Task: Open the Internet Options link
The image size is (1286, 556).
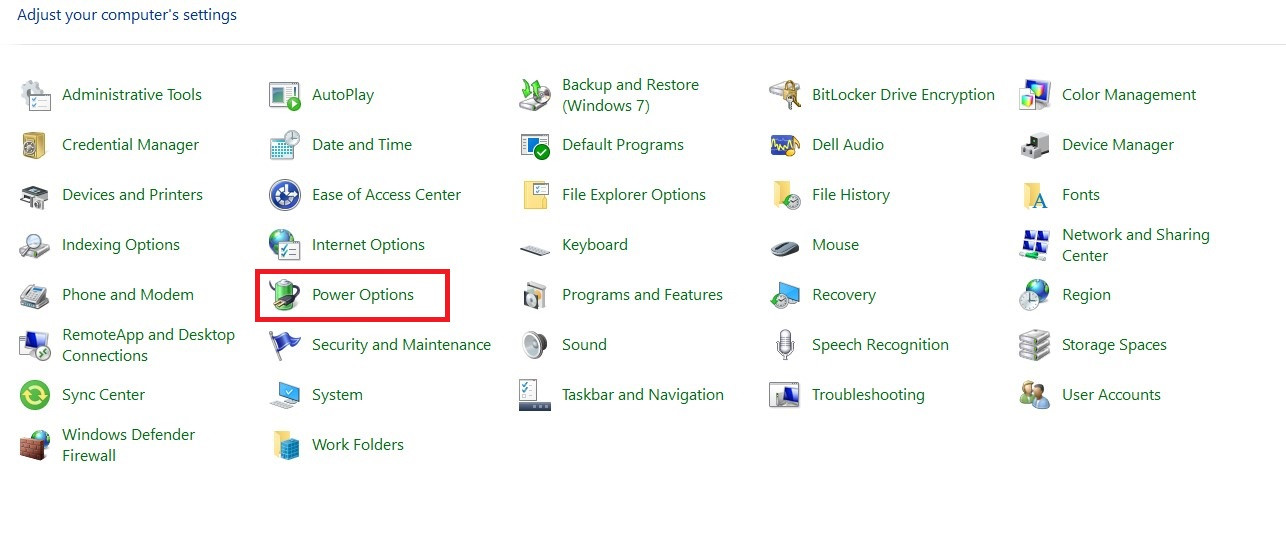Action: 368,245
